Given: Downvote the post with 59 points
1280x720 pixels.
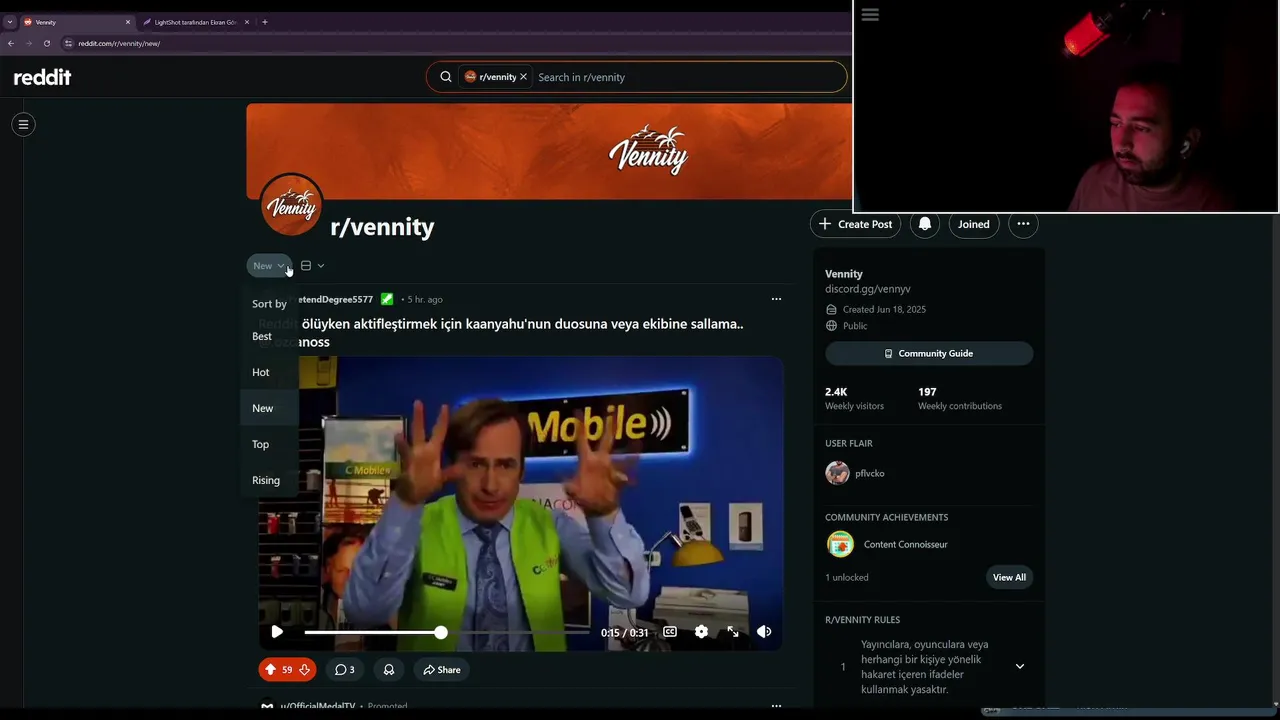Looking at the screenshot, I should coord(305,670).
